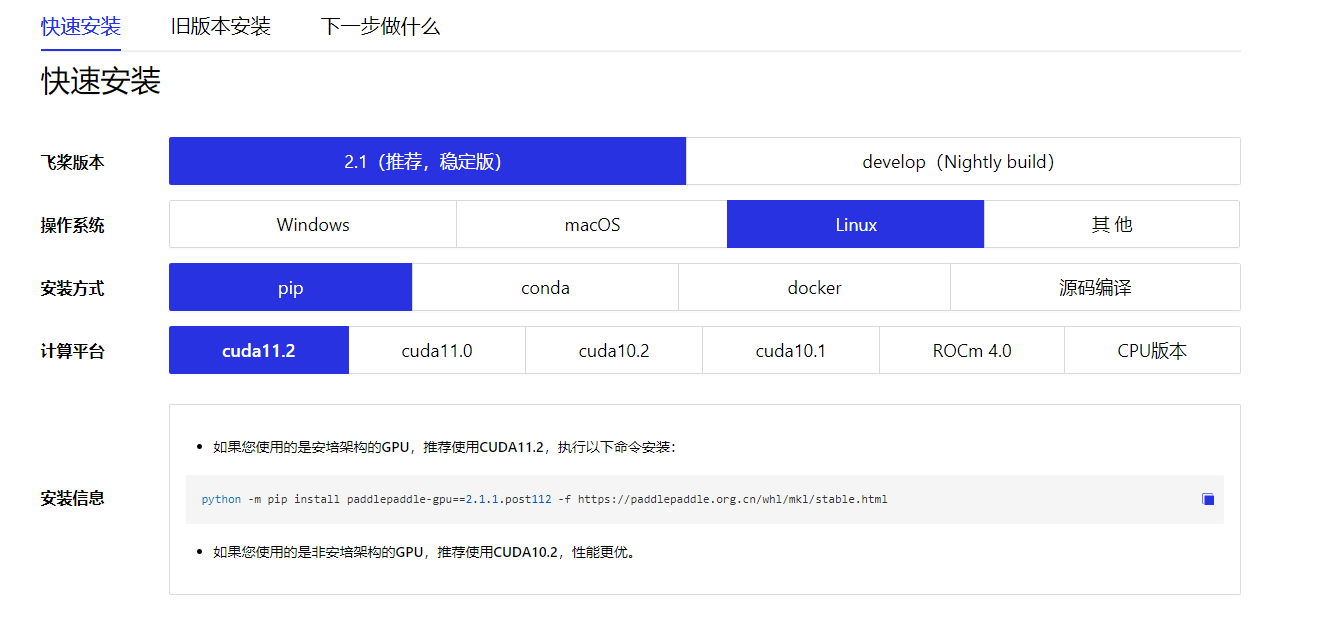Choose cuda10.1 as compute platform

790,350
